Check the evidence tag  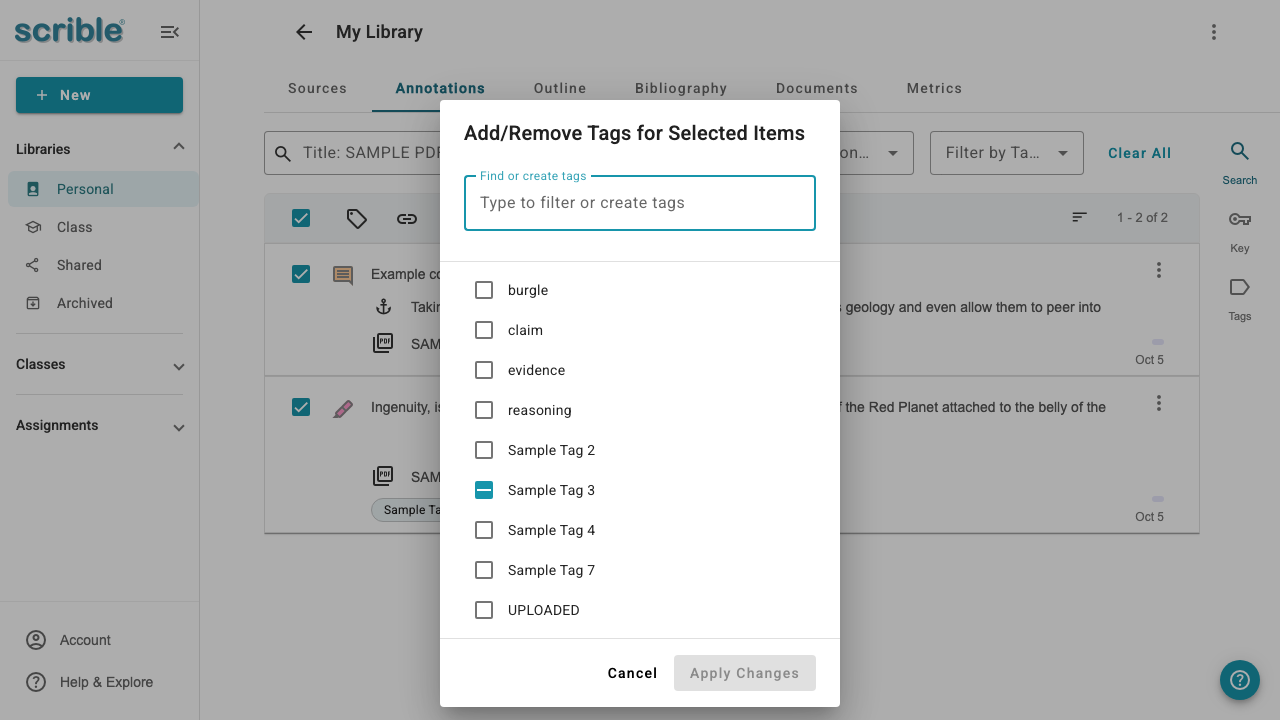[484, 370]
